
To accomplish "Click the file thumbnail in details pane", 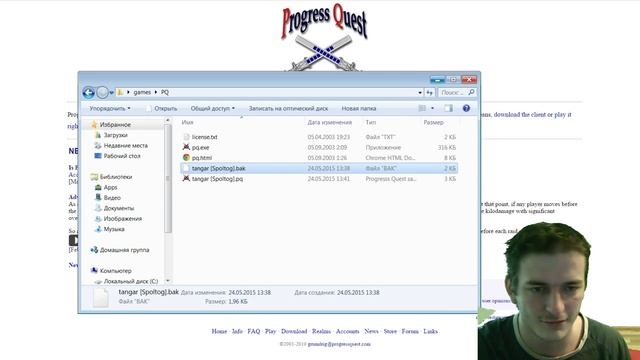I will click(101, 298).
